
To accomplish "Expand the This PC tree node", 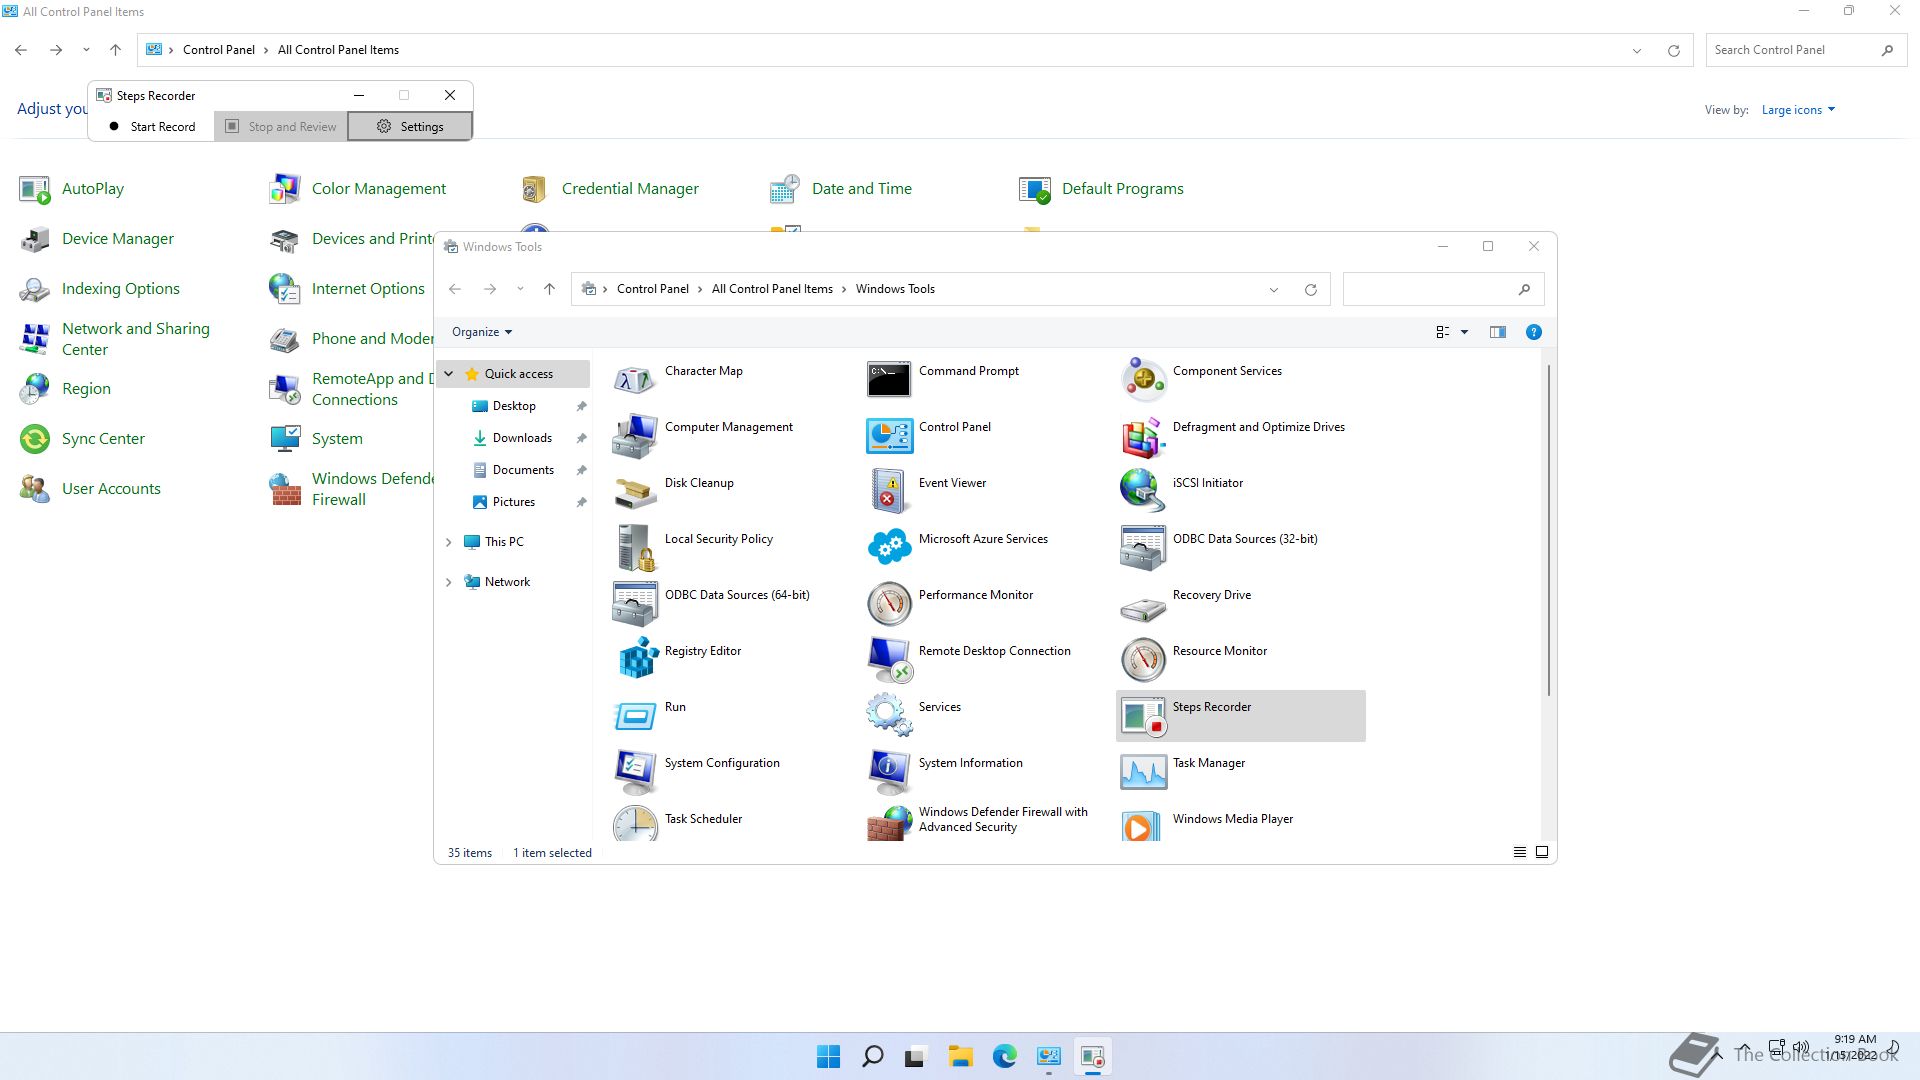I will pyautogui.click(x=448, y=542).
